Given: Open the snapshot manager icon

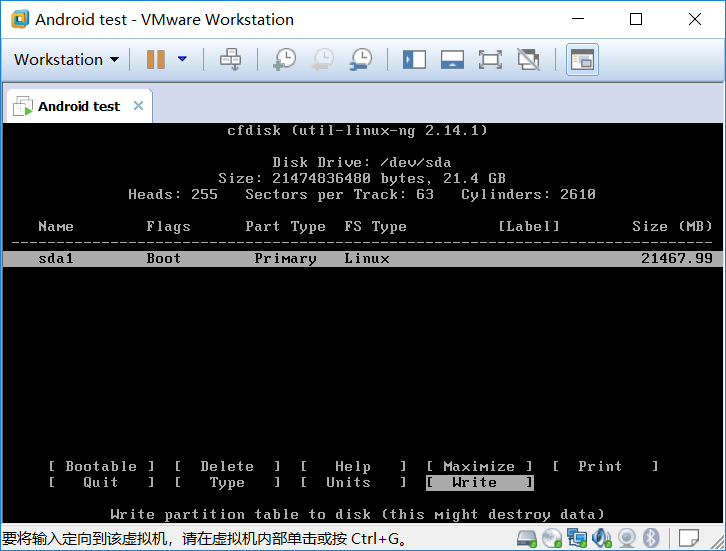Looking at the screenshot, I should pyautogui.click(x=360, y=60).
